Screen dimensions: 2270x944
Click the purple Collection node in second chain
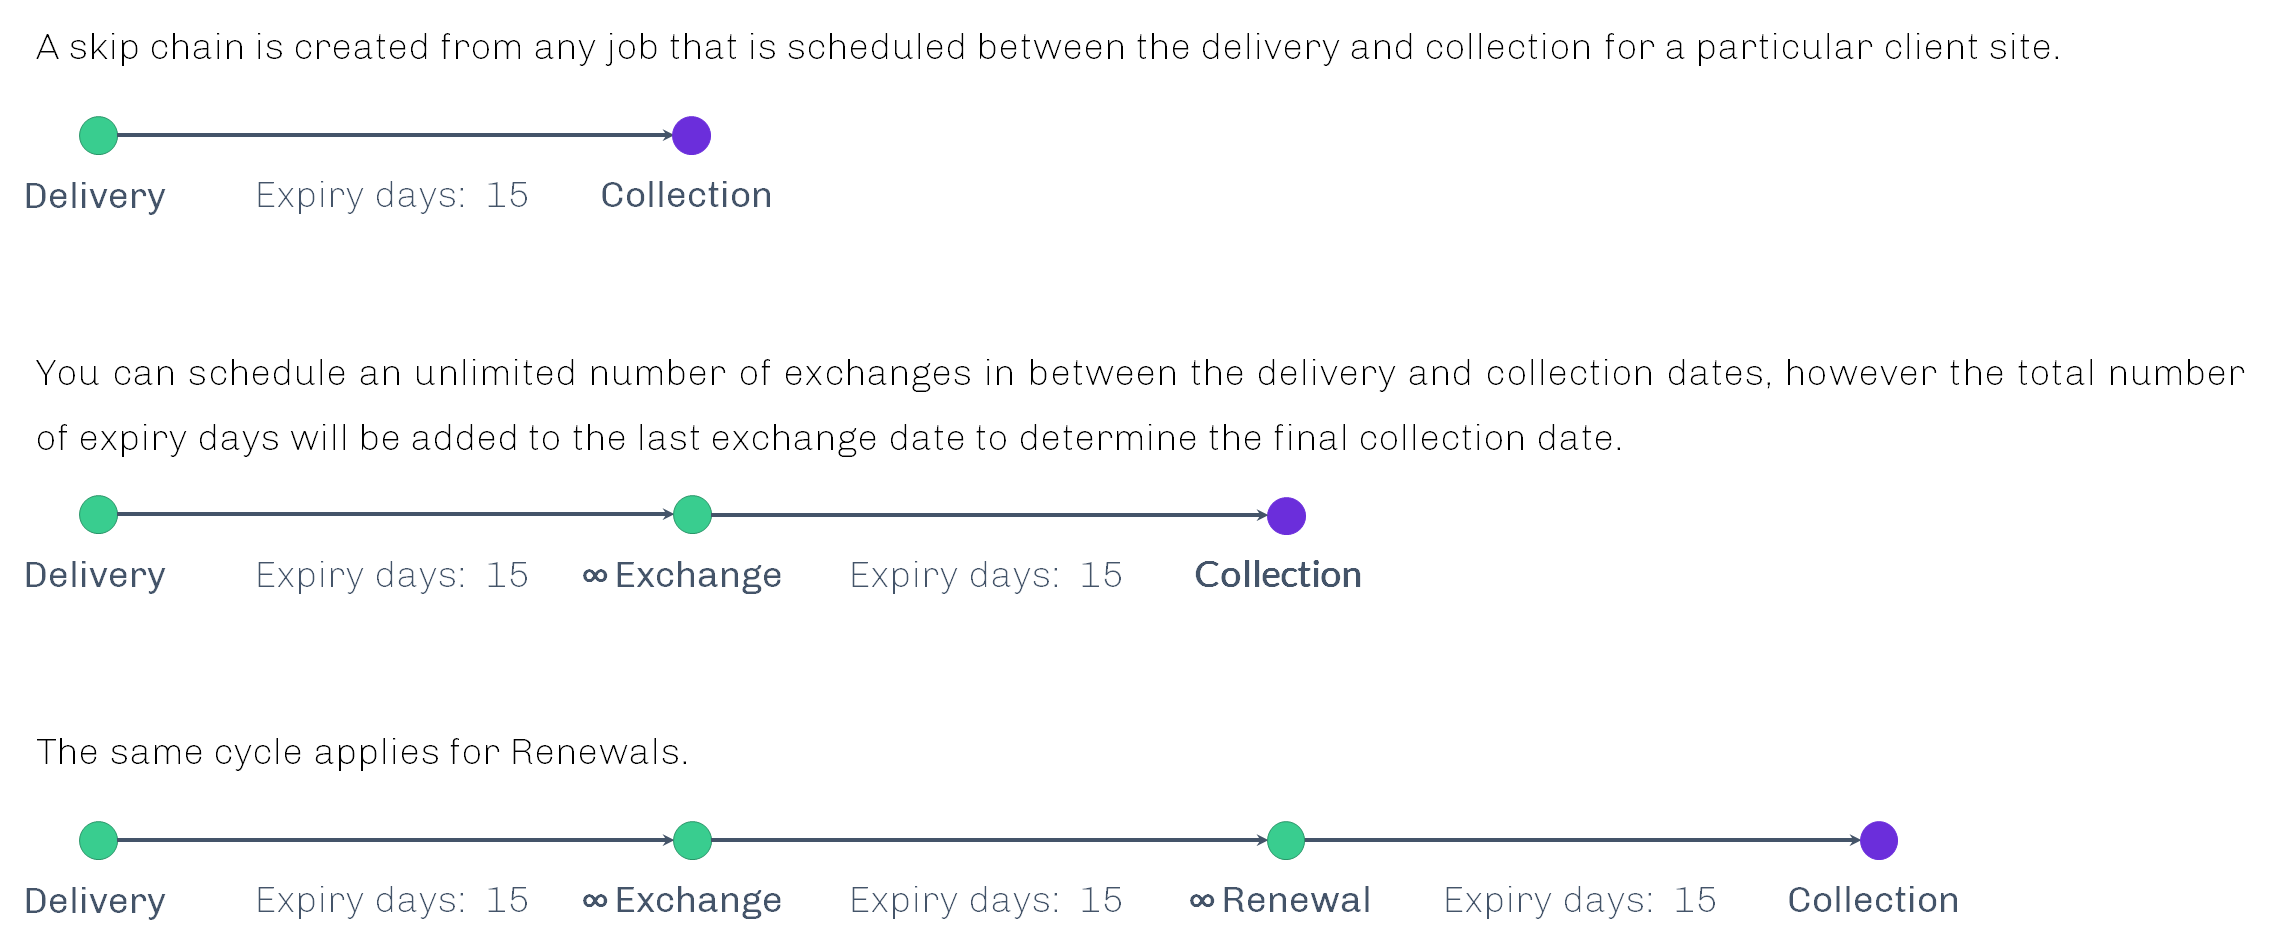(x=1286, y=516)
